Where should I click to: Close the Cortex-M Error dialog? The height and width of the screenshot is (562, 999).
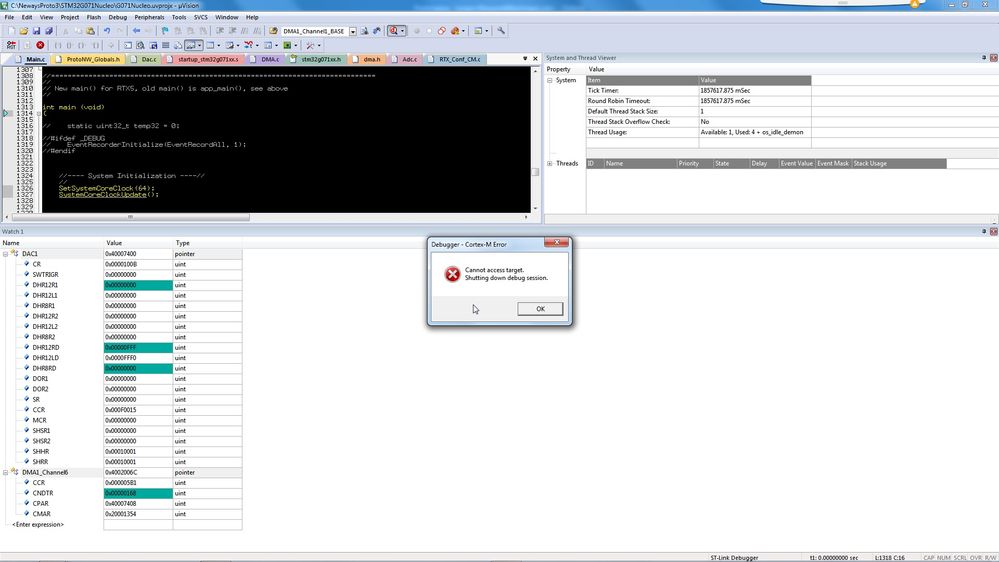[556, 242]
